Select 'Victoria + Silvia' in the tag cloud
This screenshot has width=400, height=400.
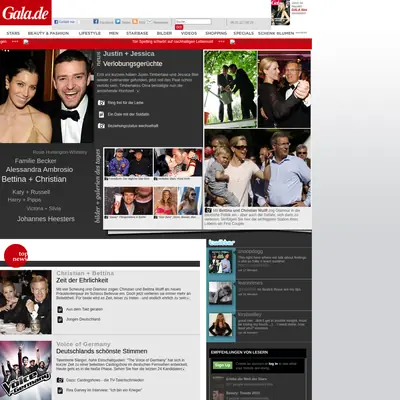(44, 208)
